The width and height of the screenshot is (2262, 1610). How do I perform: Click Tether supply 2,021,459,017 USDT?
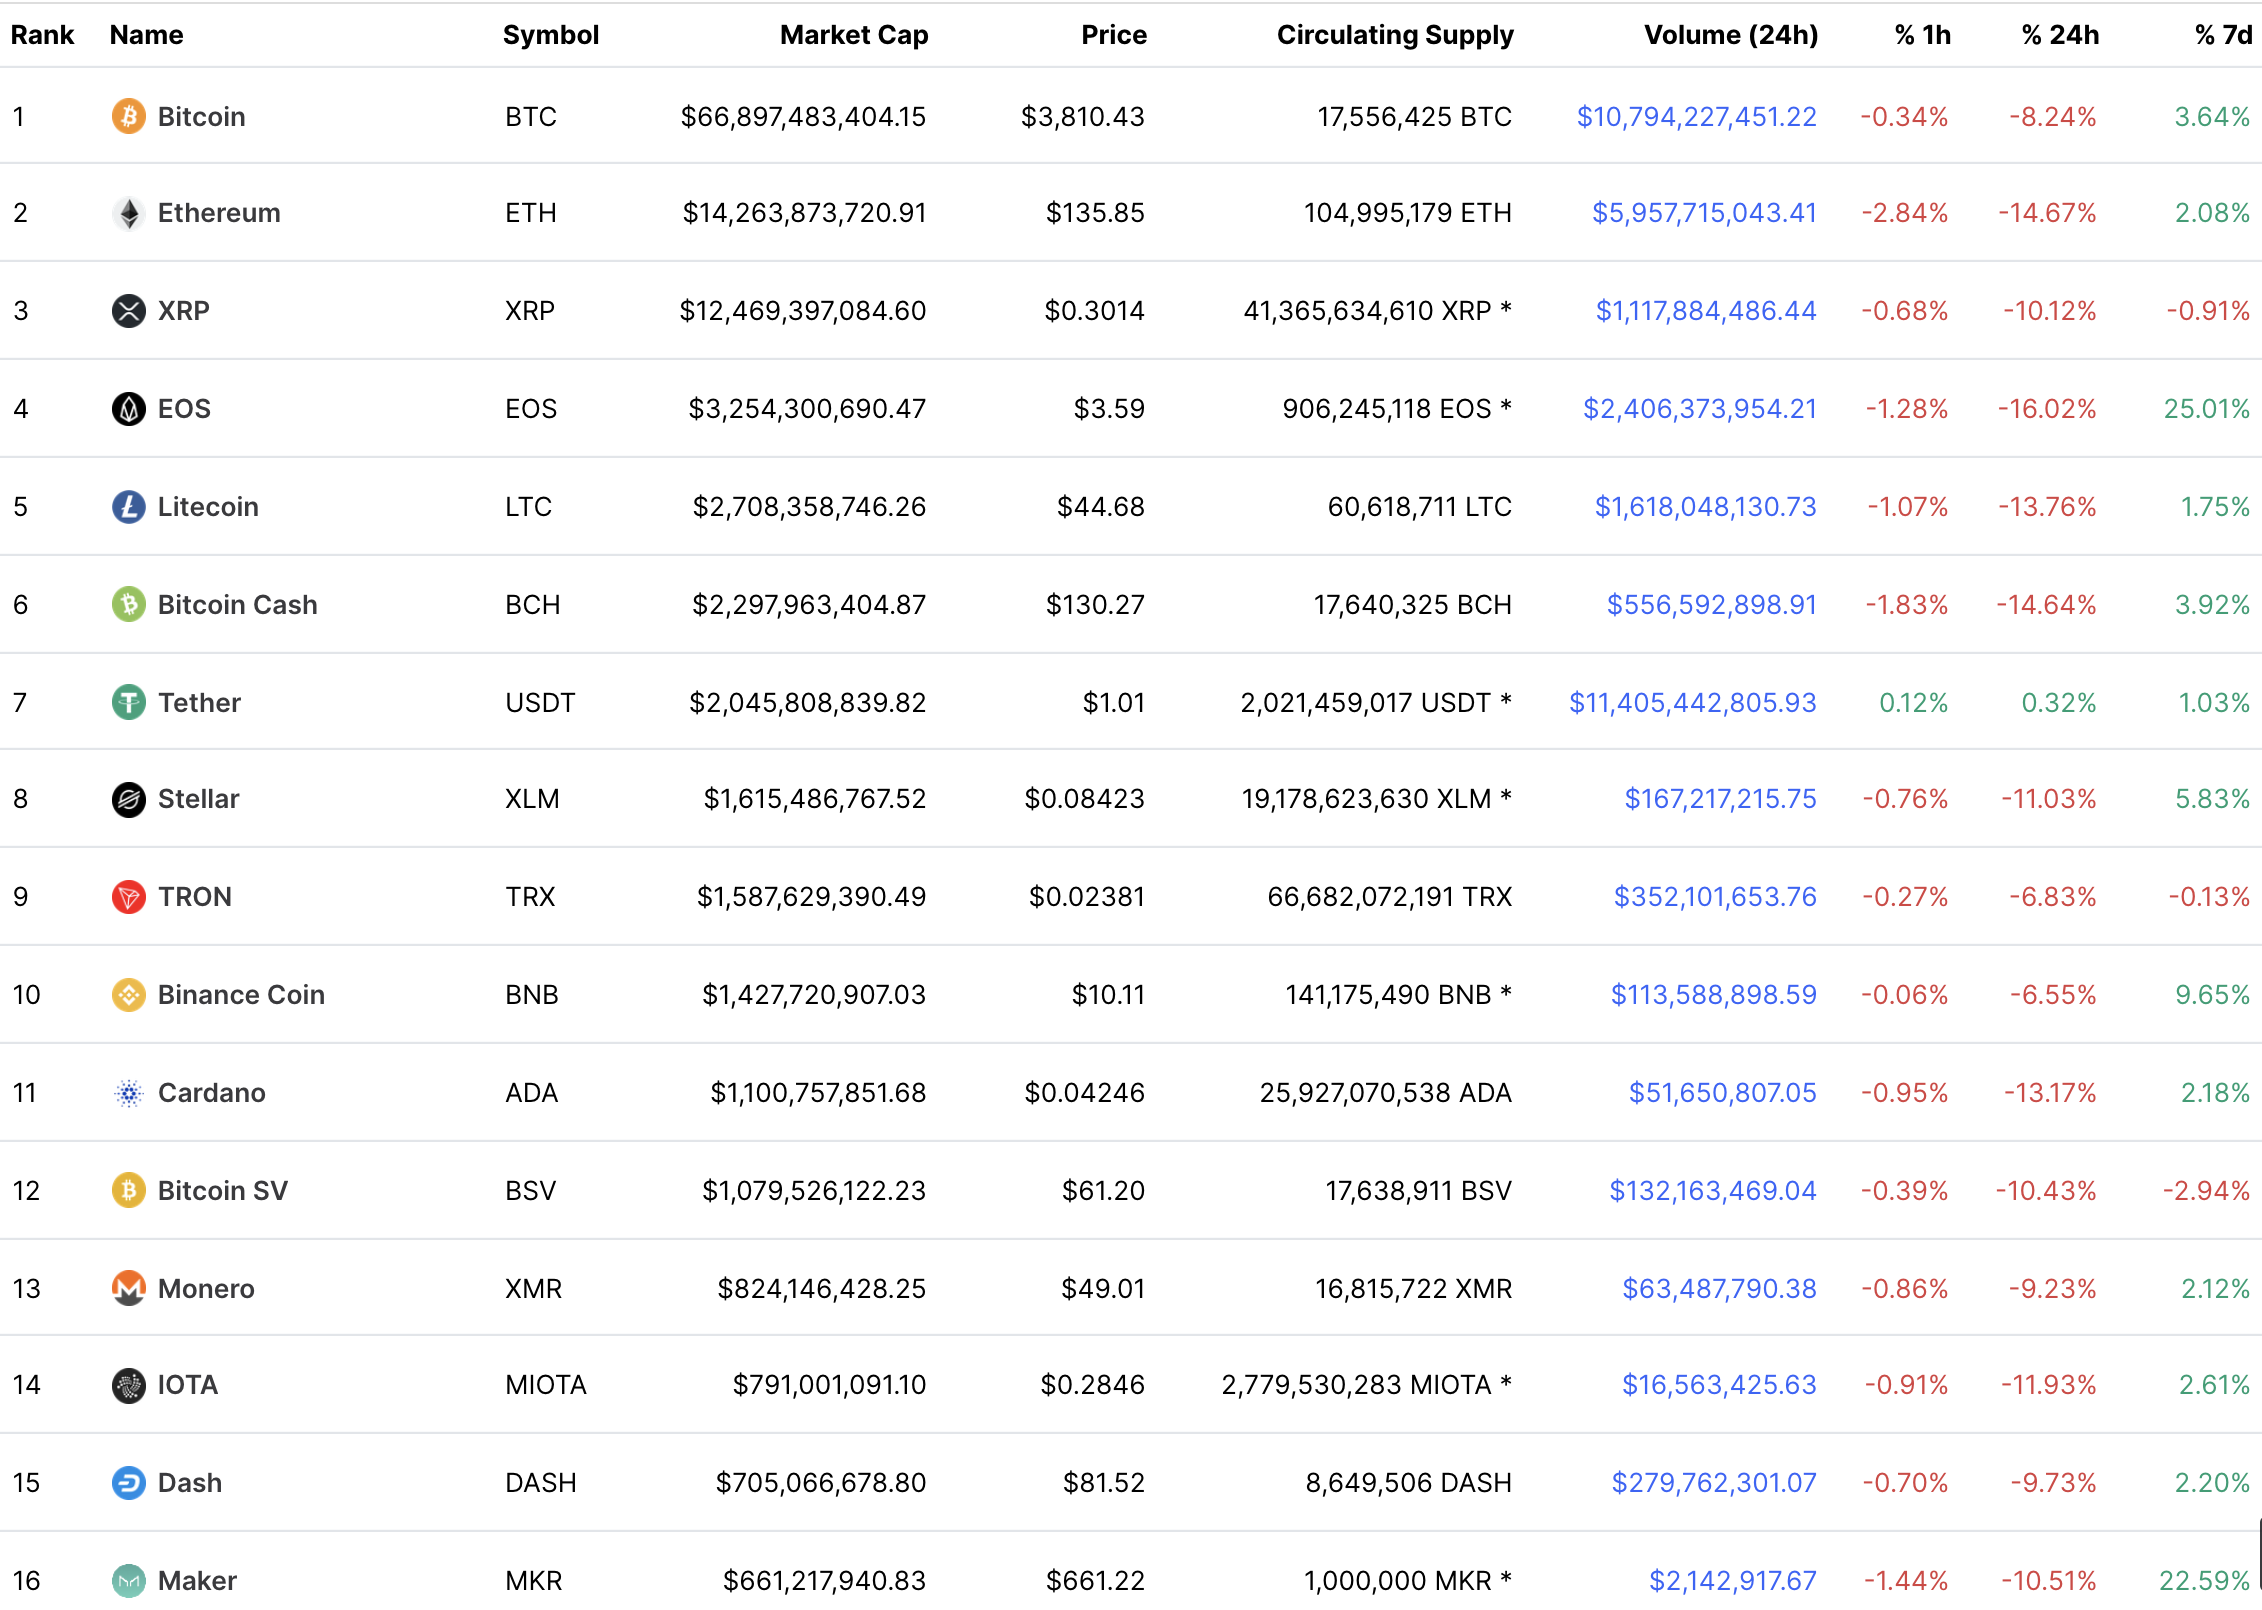point(1376,703)
